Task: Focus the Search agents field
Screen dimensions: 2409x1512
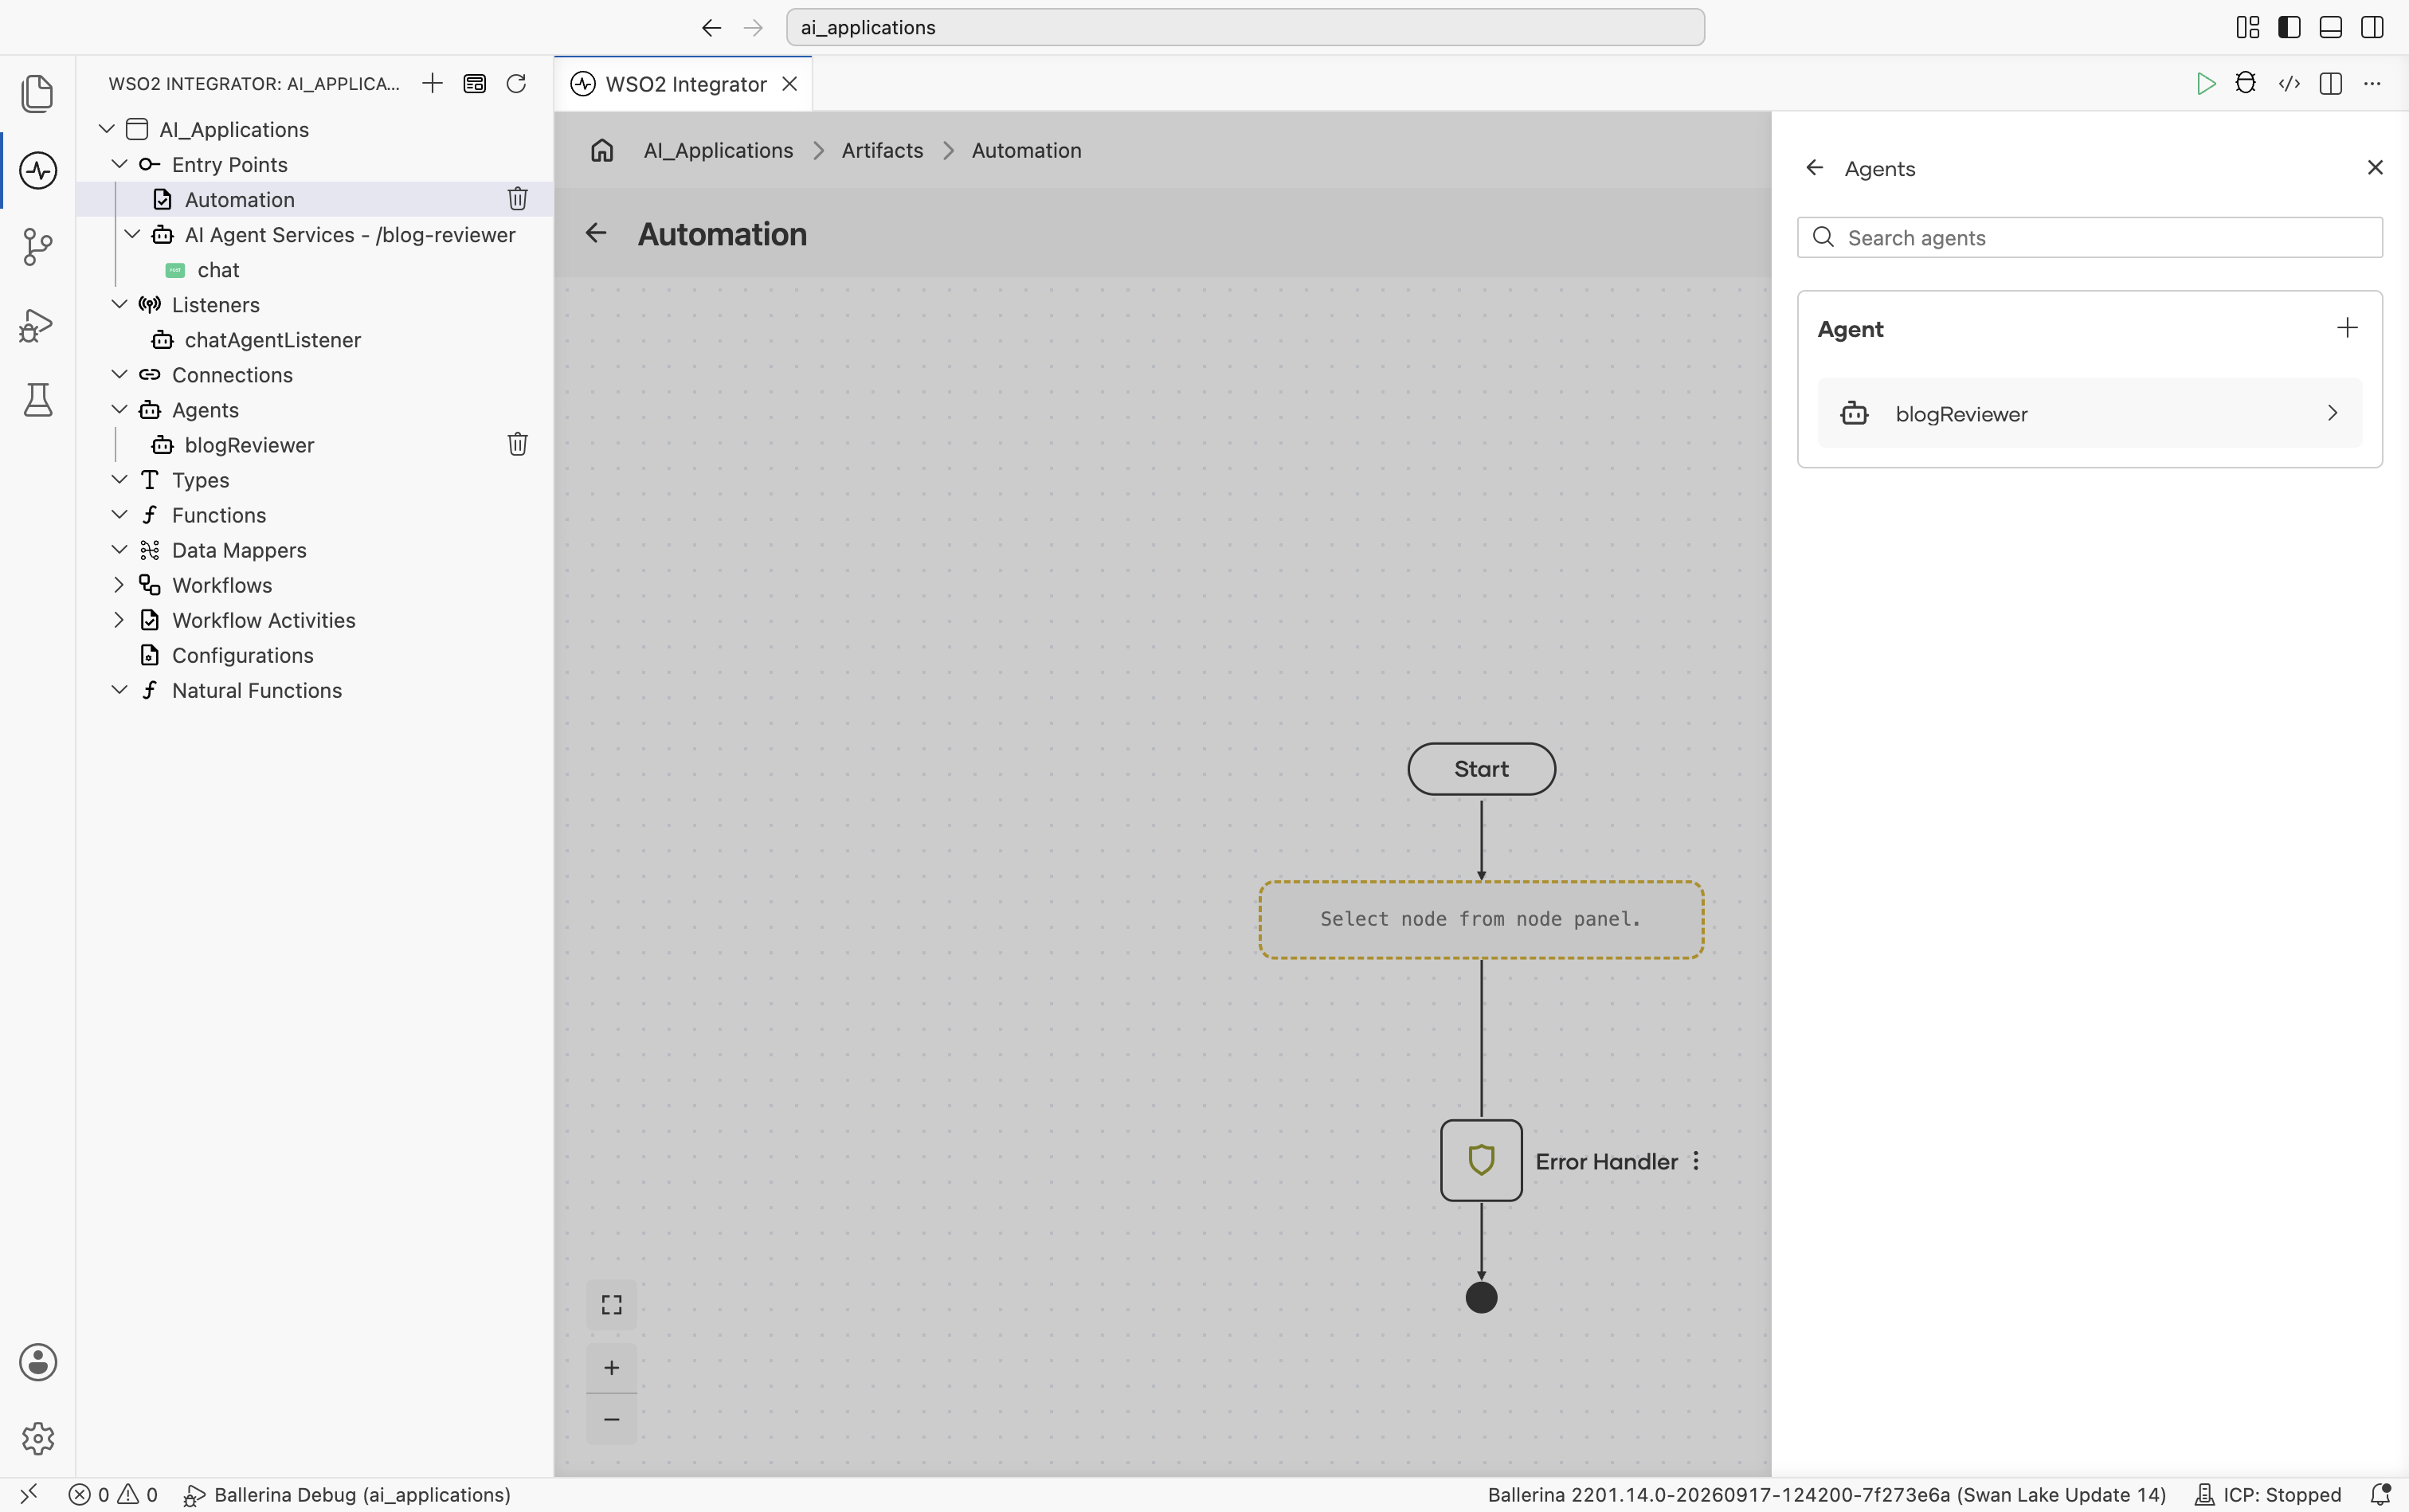Action: pos(2090,238)
